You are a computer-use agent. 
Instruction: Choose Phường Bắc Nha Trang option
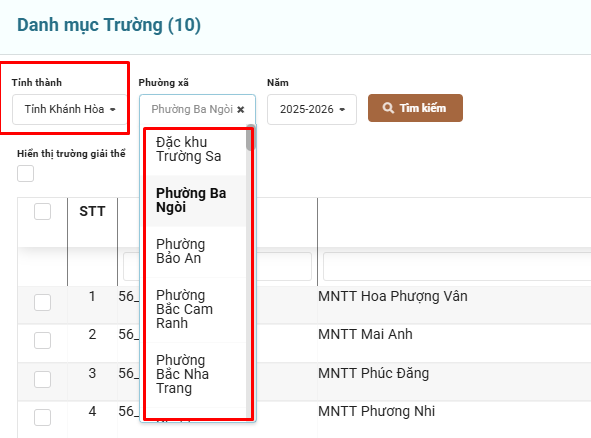(x=196, y=375)
